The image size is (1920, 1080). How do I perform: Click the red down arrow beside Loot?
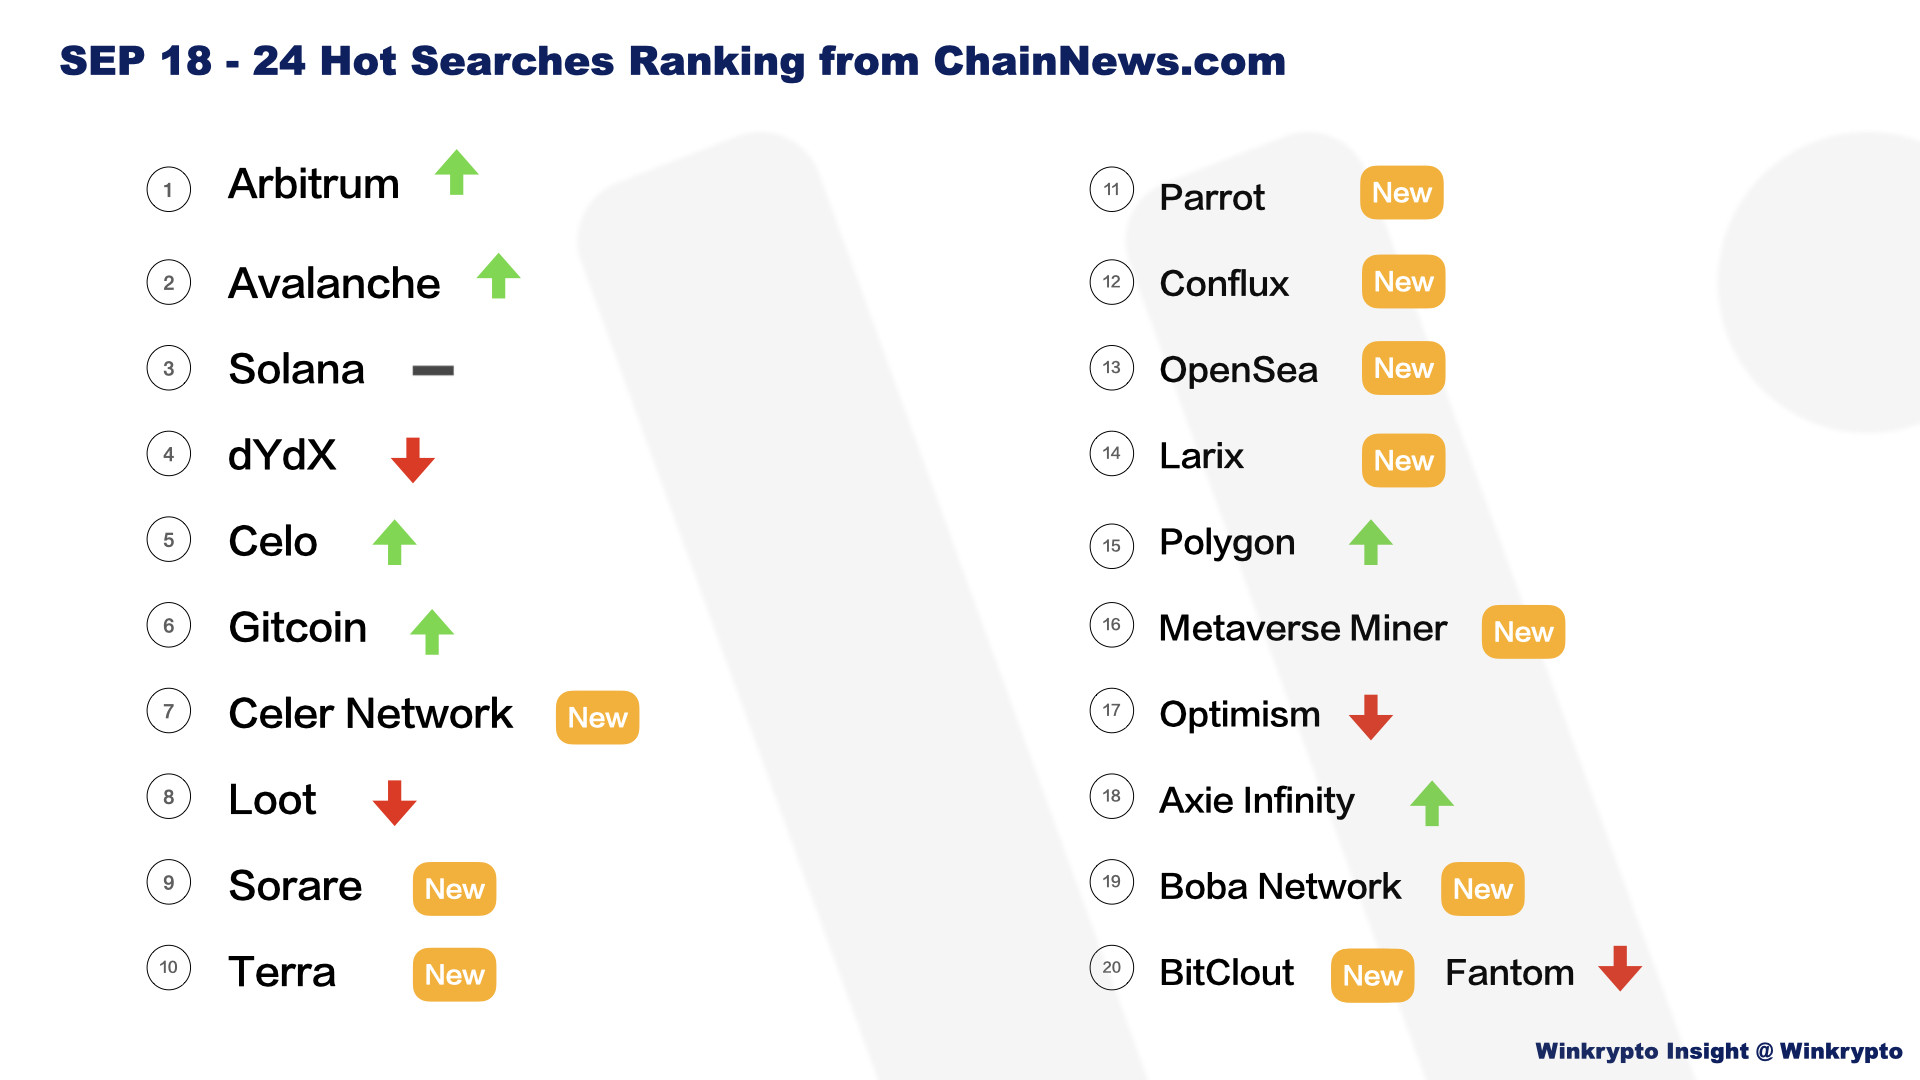click(394, 803)
